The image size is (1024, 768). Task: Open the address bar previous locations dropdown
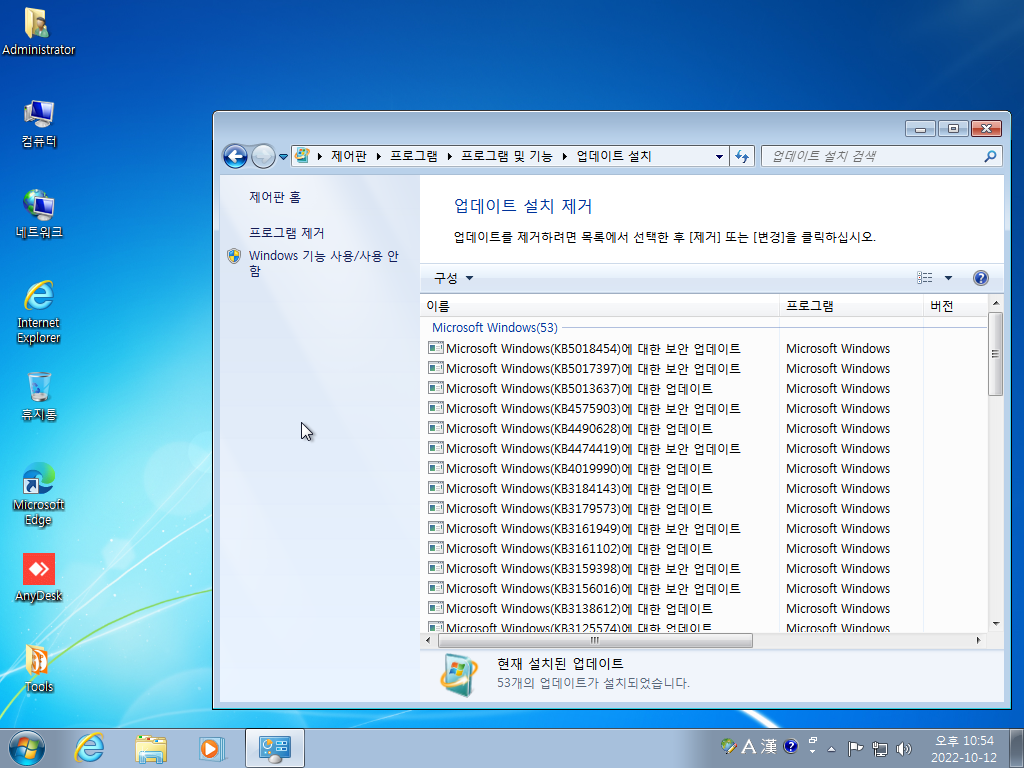click(719, 156)
